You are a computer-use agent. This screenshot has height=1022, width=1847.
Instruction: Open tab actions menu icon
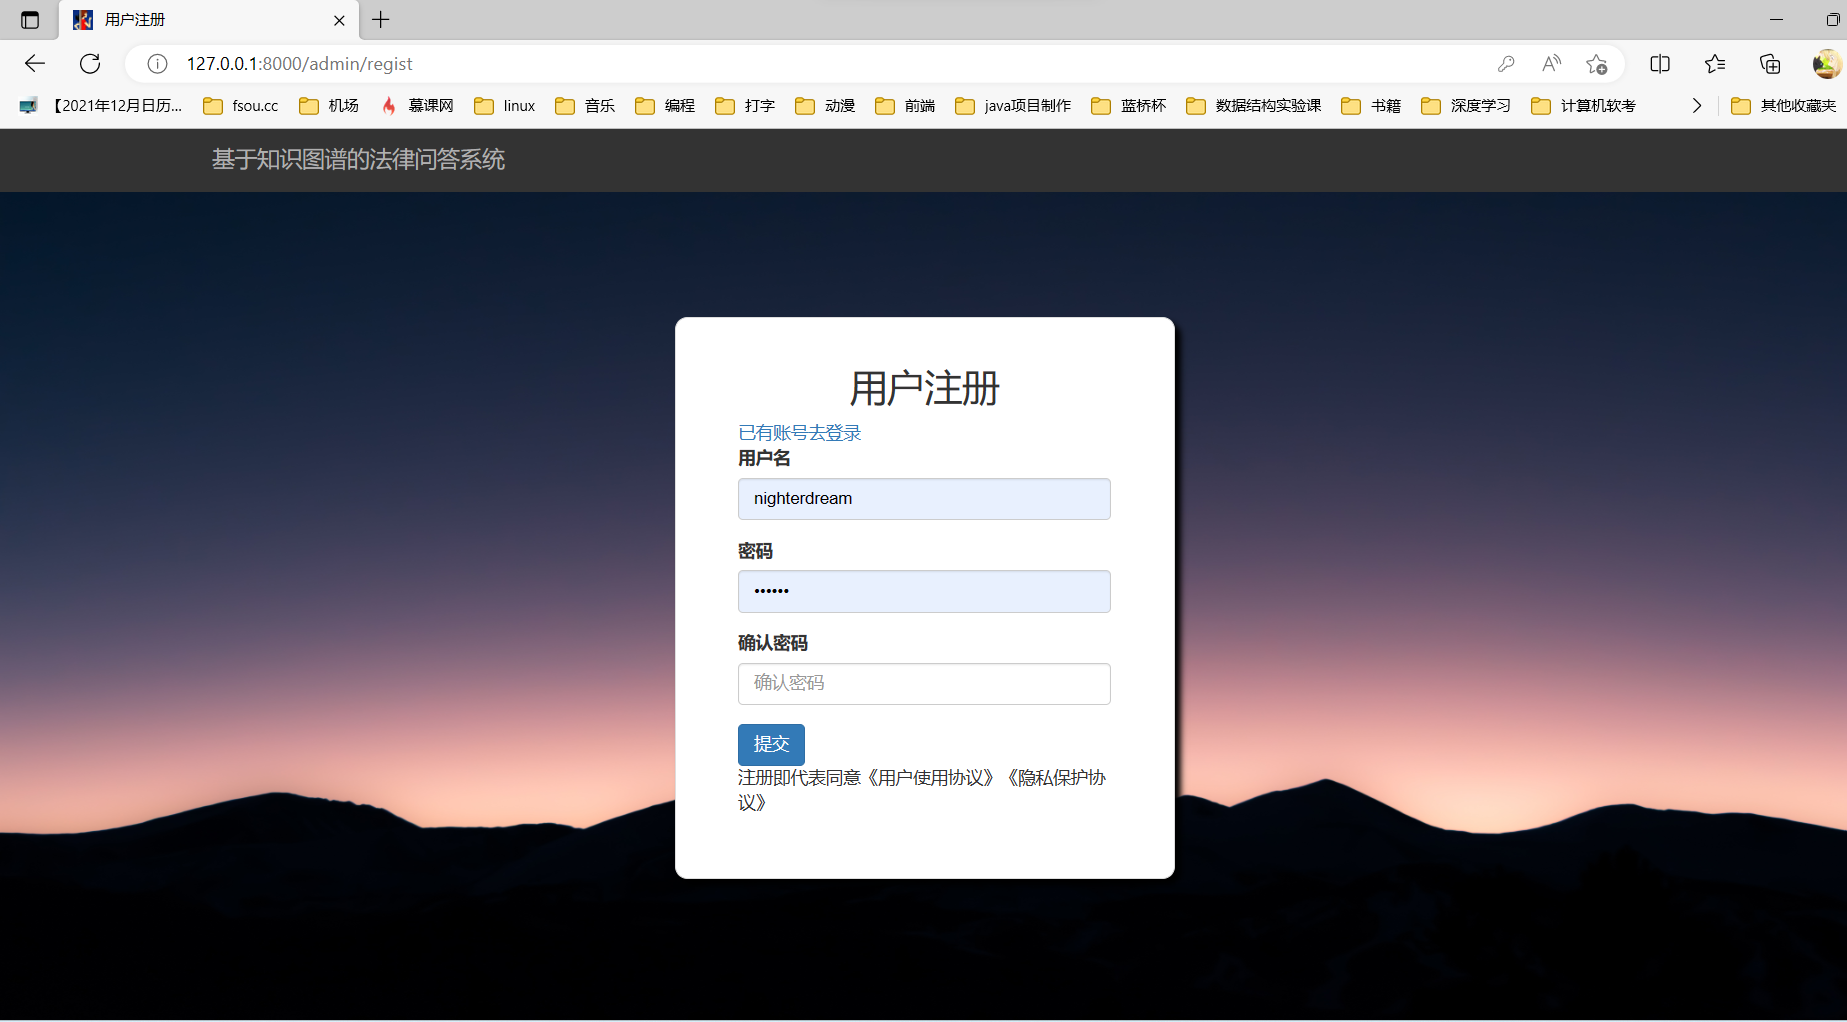(30, 20)
